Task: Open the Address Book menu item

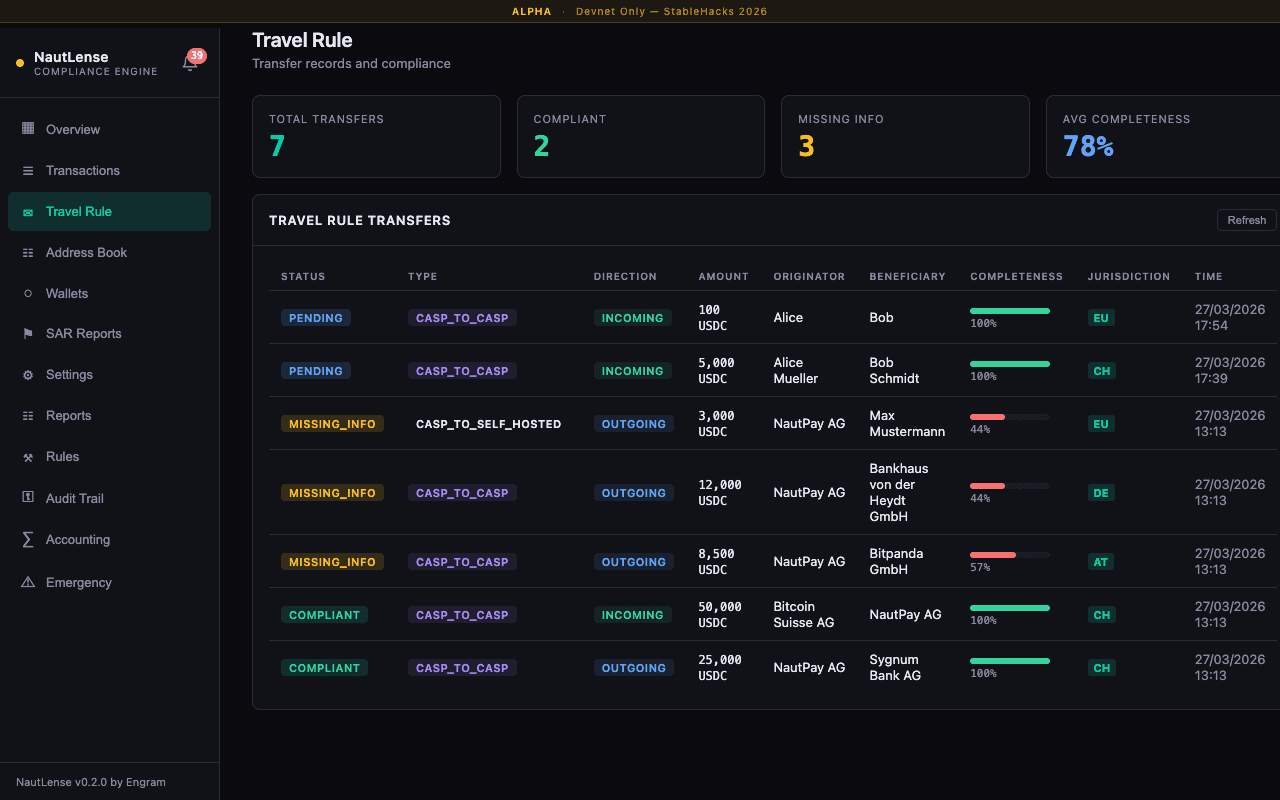Action: pos(86,253)
